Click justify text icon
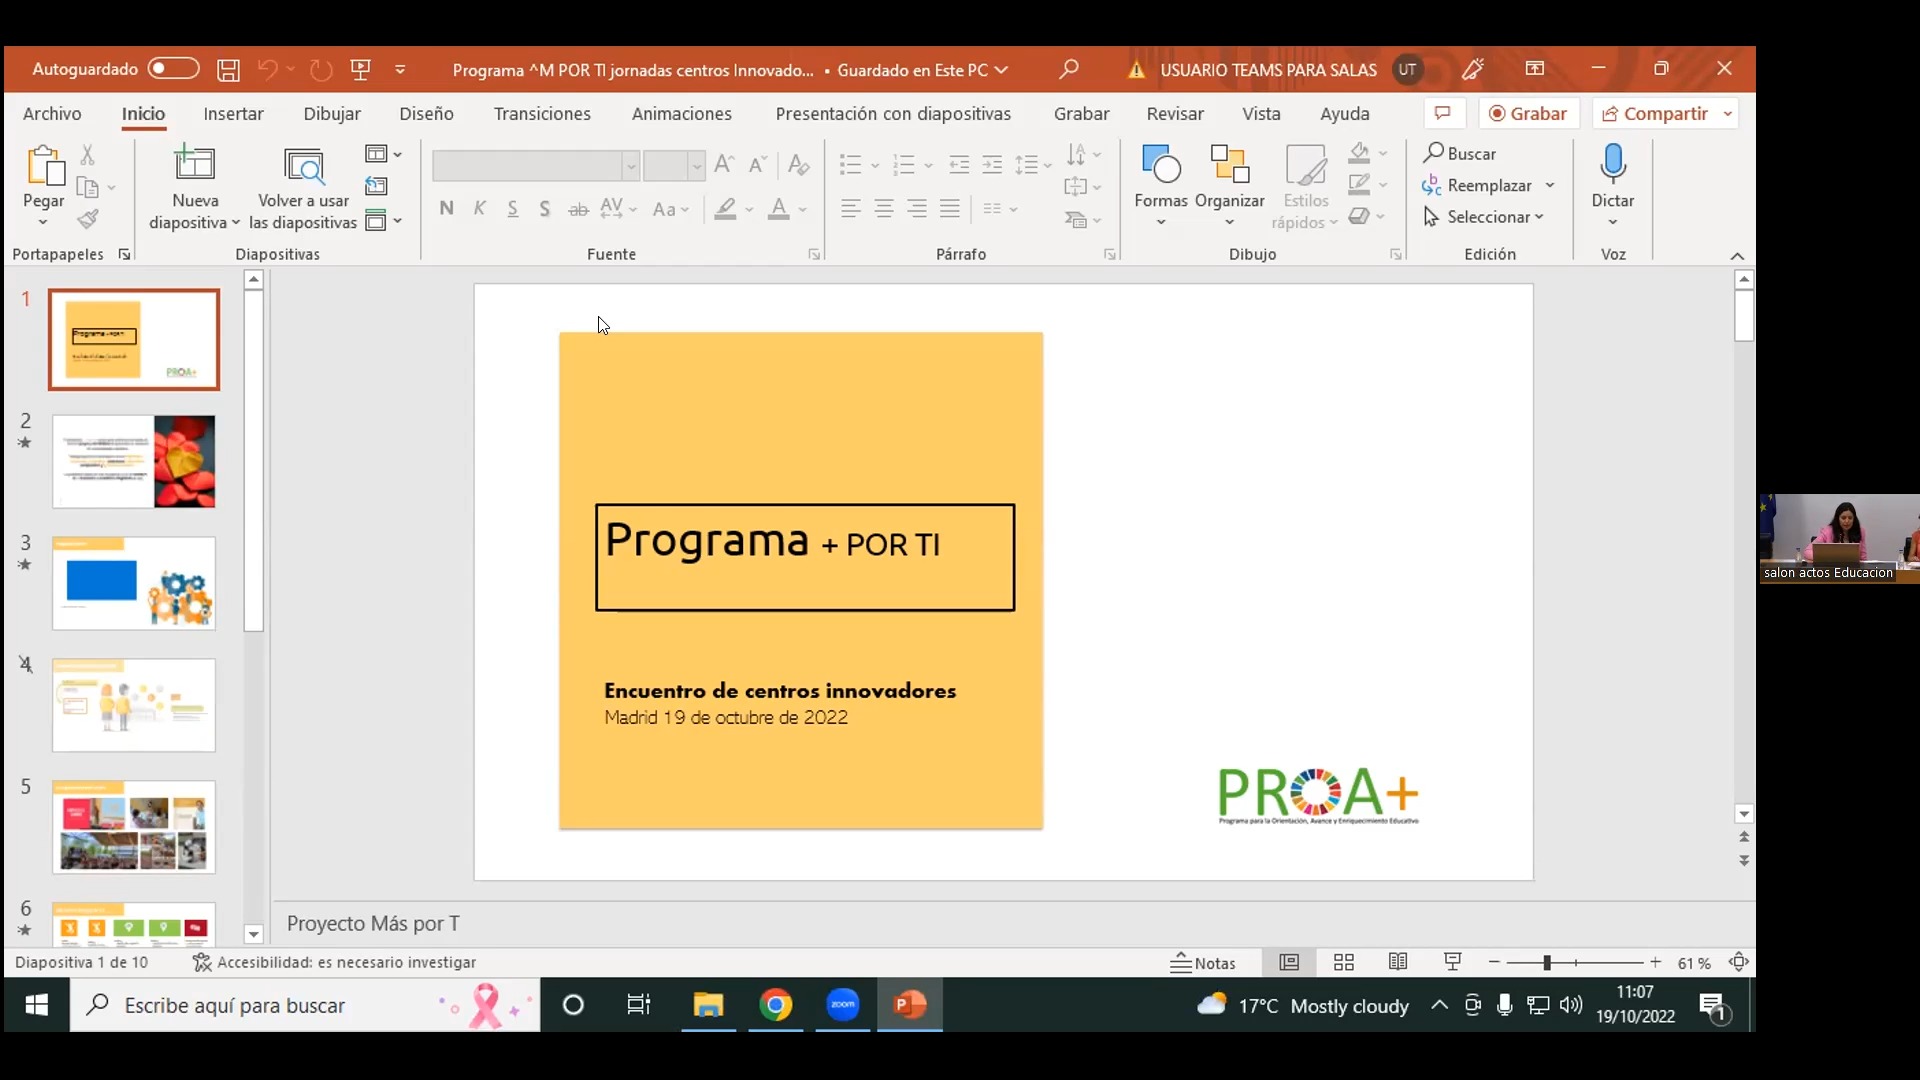 coord(950,208)
